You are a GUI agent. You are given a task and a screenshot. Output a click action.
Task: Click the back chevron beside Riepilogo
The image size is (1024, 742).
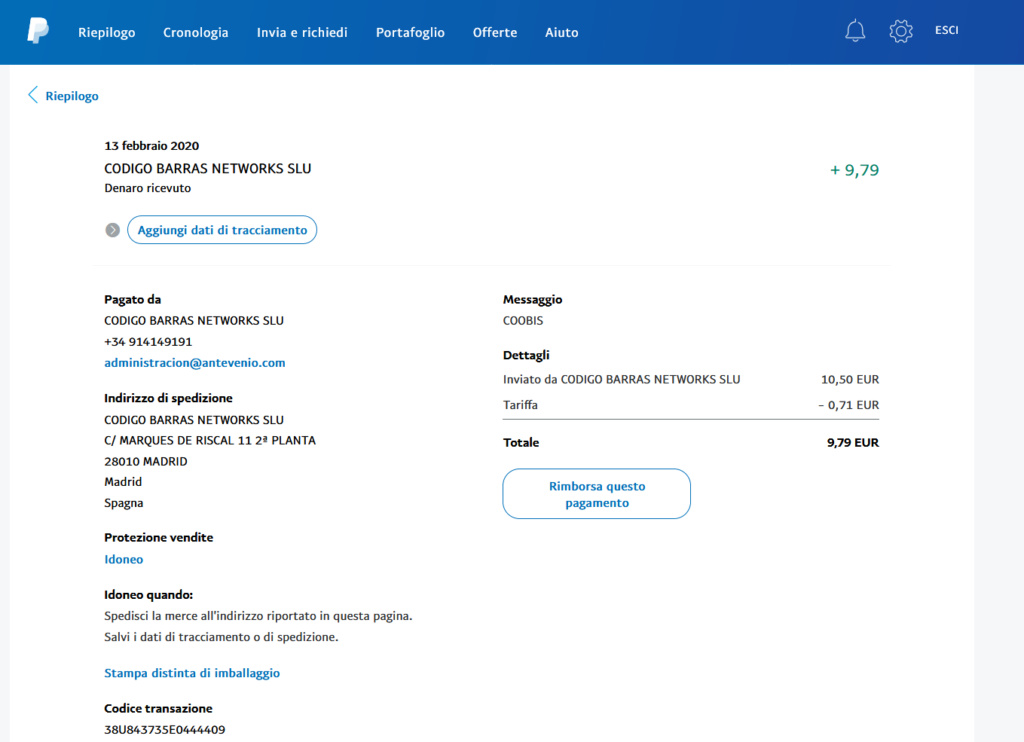[x=33, y=95]
